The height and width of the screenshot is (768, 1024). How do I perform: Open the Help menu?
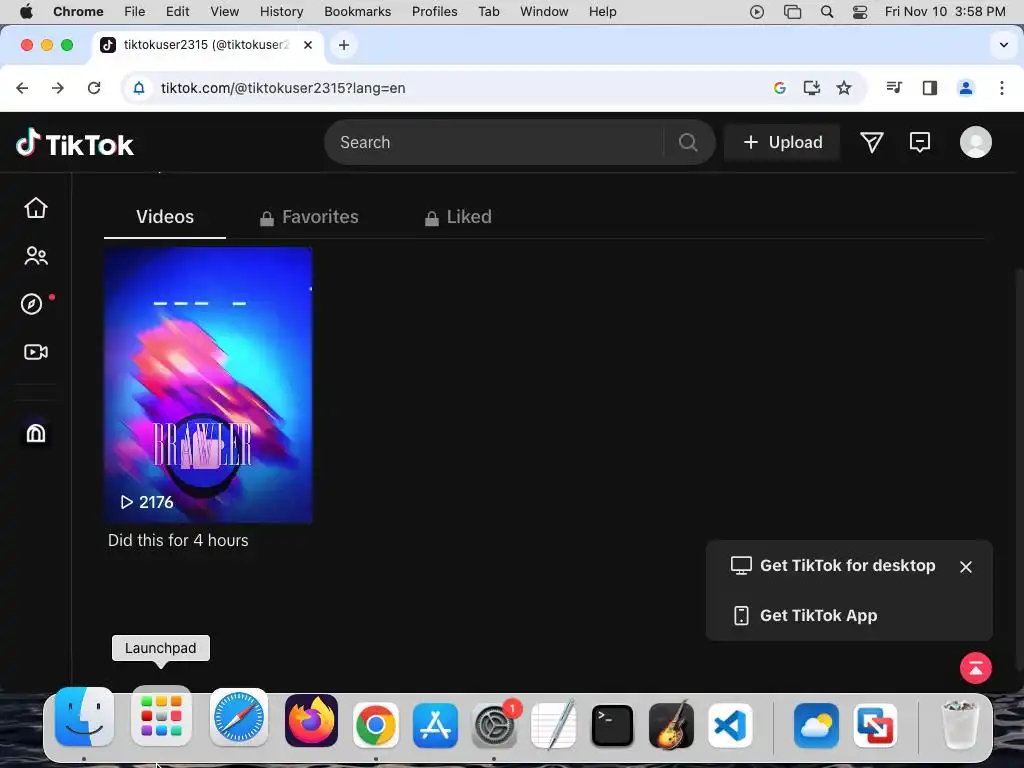click(x=602, y=12)
